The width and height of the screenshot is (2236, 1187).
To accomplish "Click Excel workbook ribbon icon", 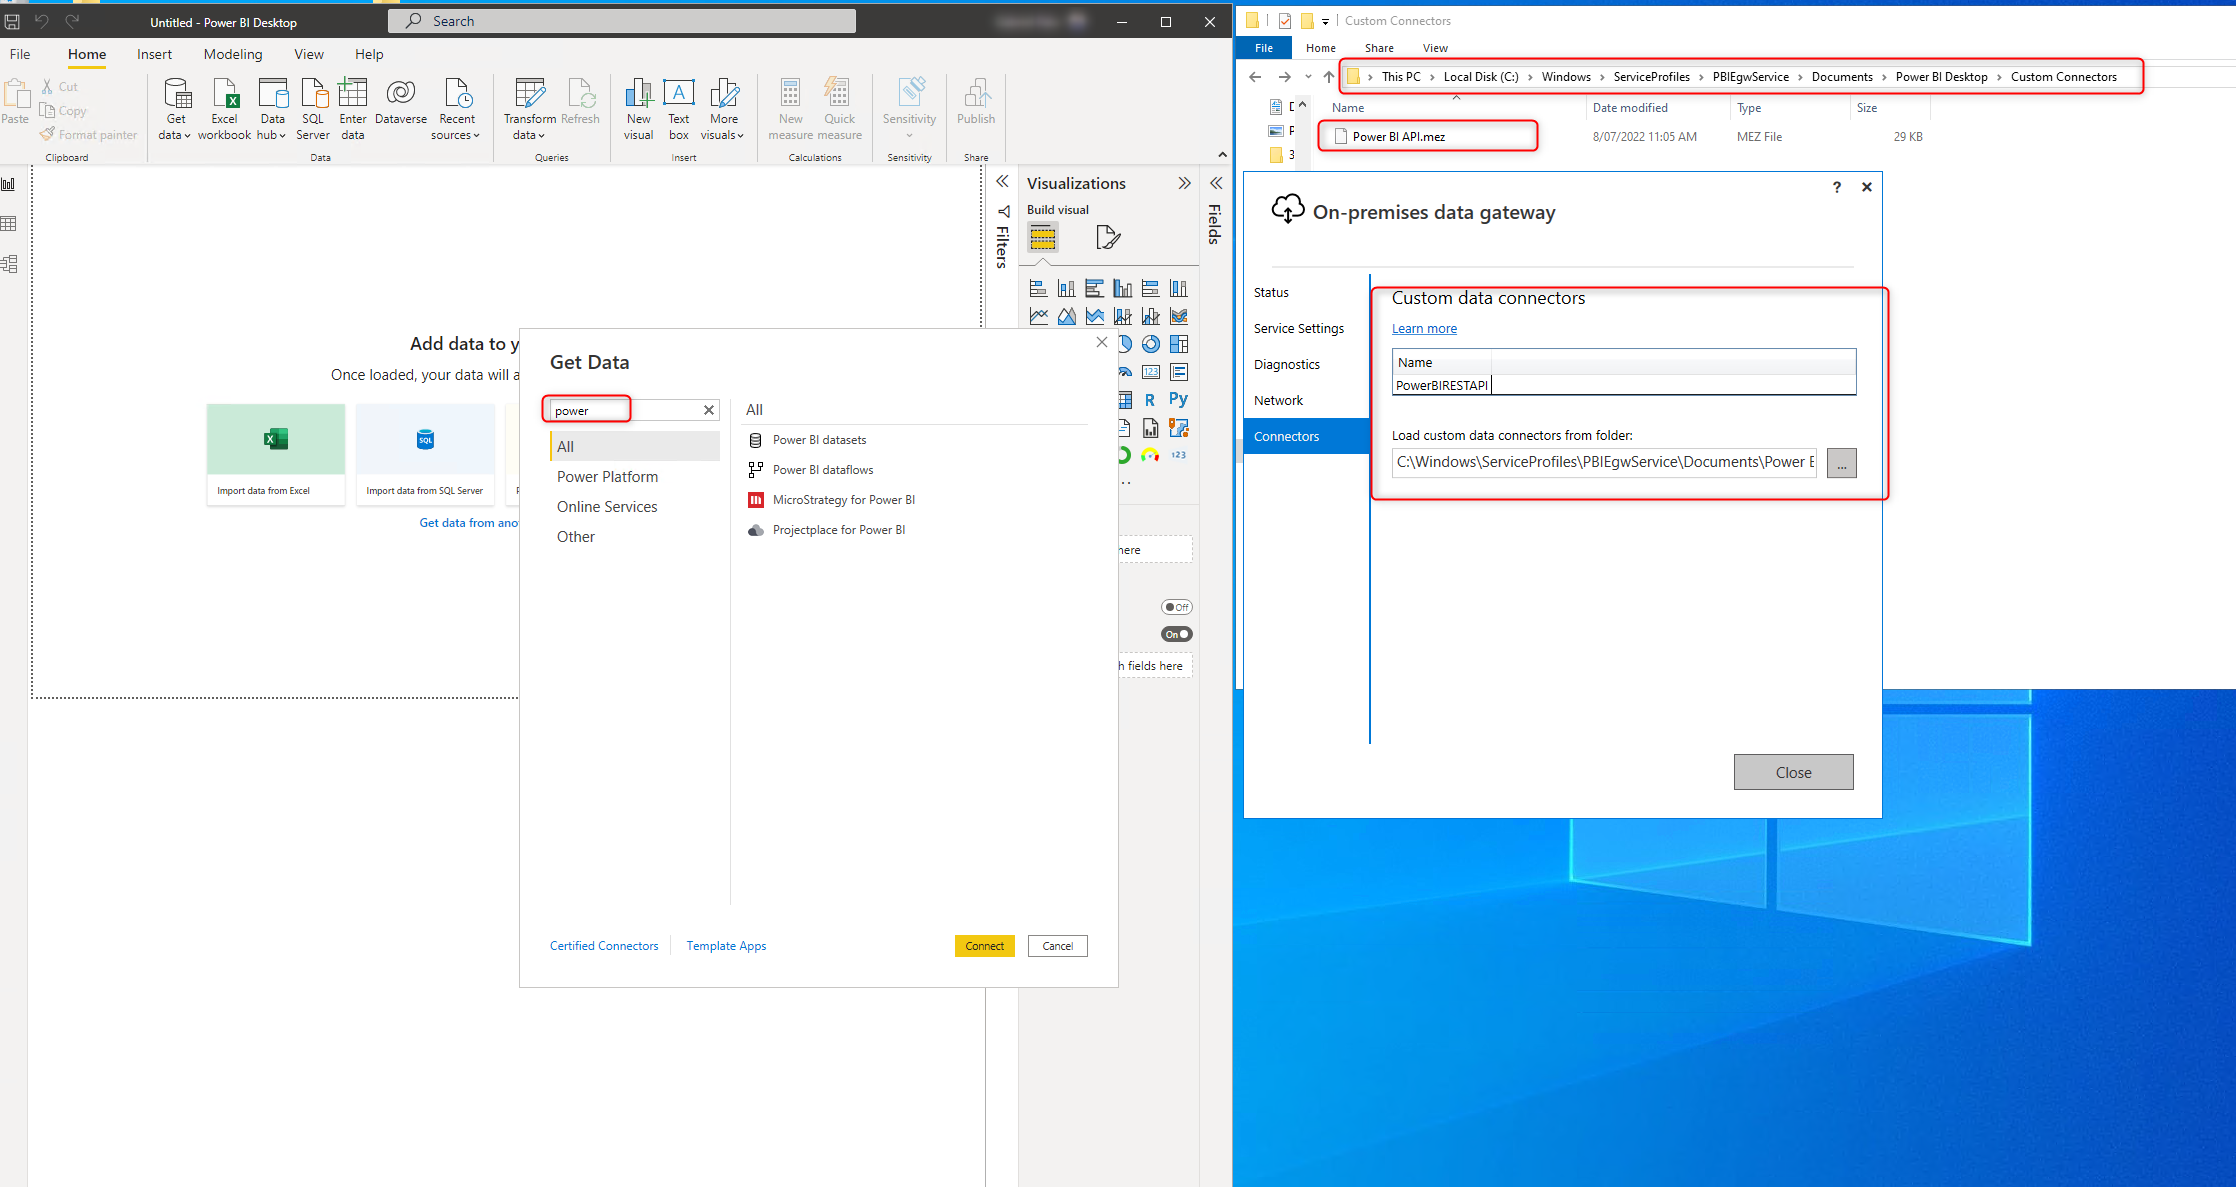I will [224, 109].
